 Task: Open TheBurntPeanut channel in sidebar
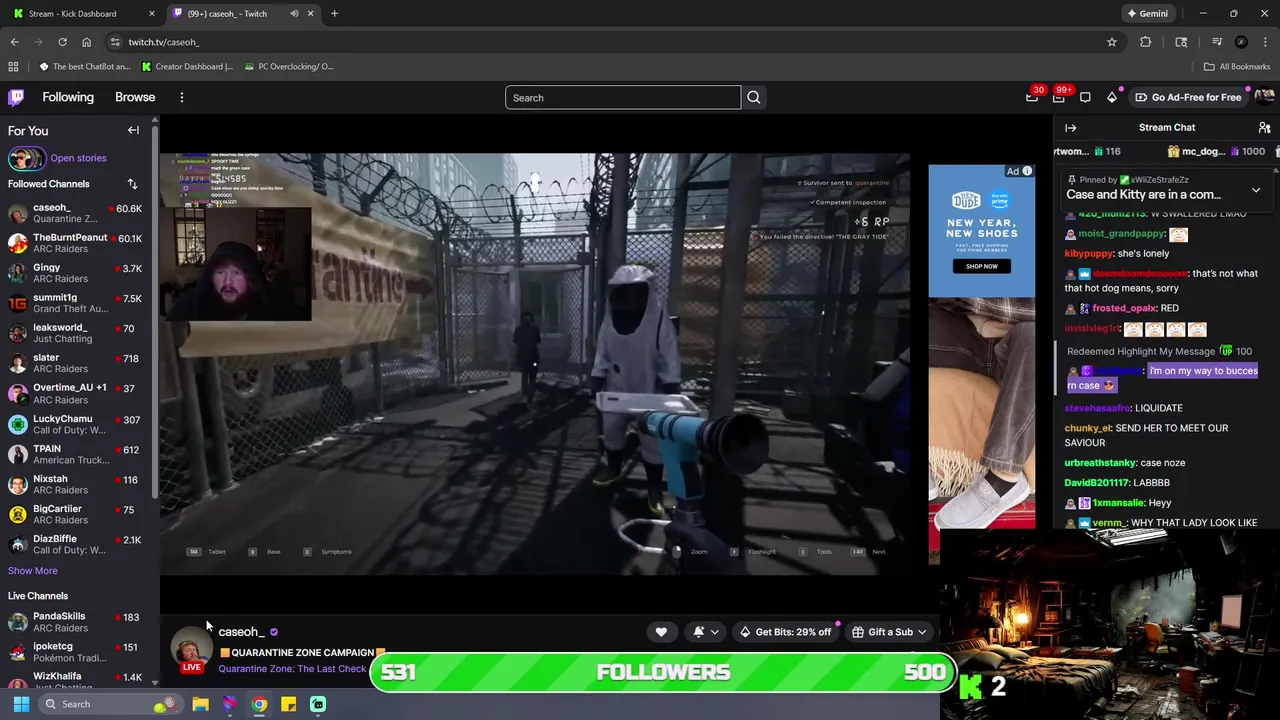coord(75,243)
